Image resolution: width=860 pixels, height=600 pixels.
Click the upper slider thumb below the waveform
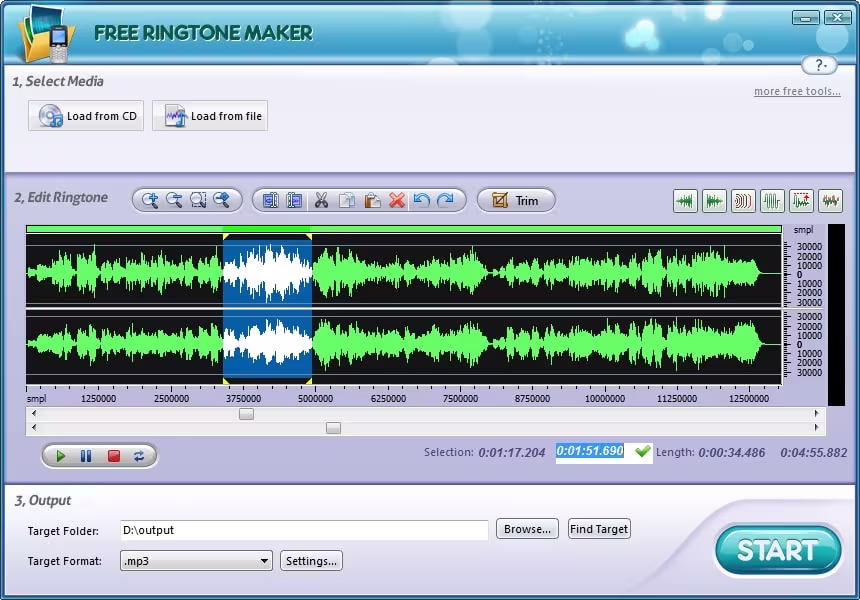click(246, 414)
